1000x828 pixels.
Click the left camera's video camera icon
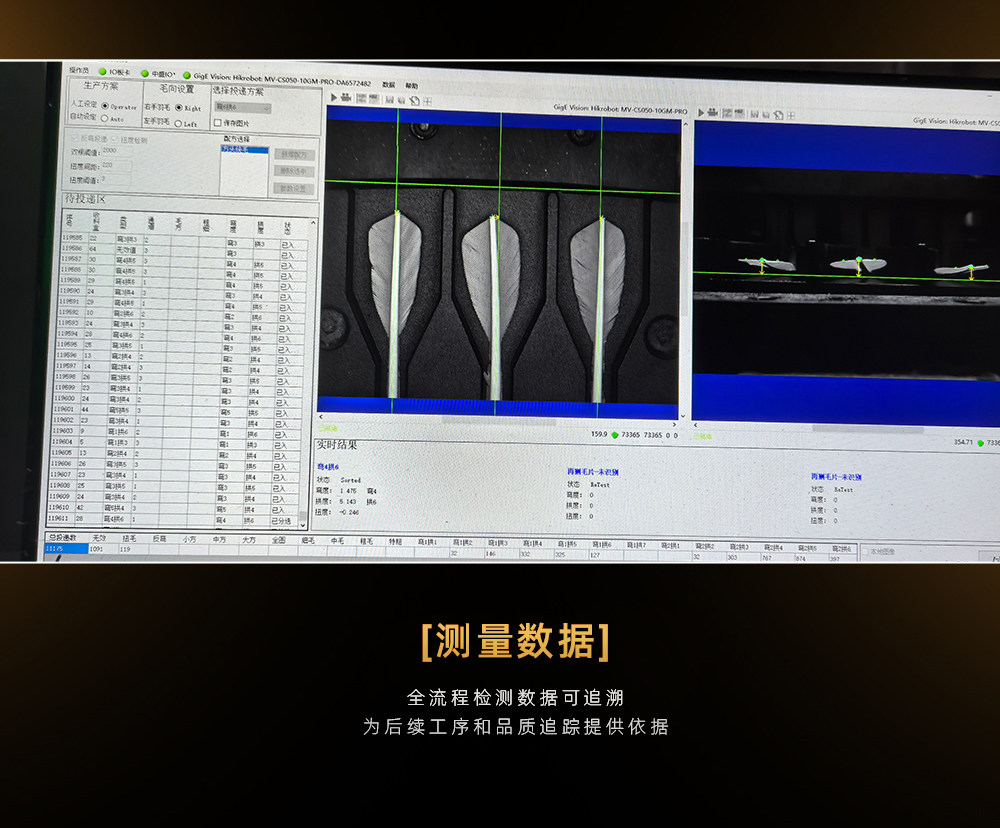click(x=346, y=98)
